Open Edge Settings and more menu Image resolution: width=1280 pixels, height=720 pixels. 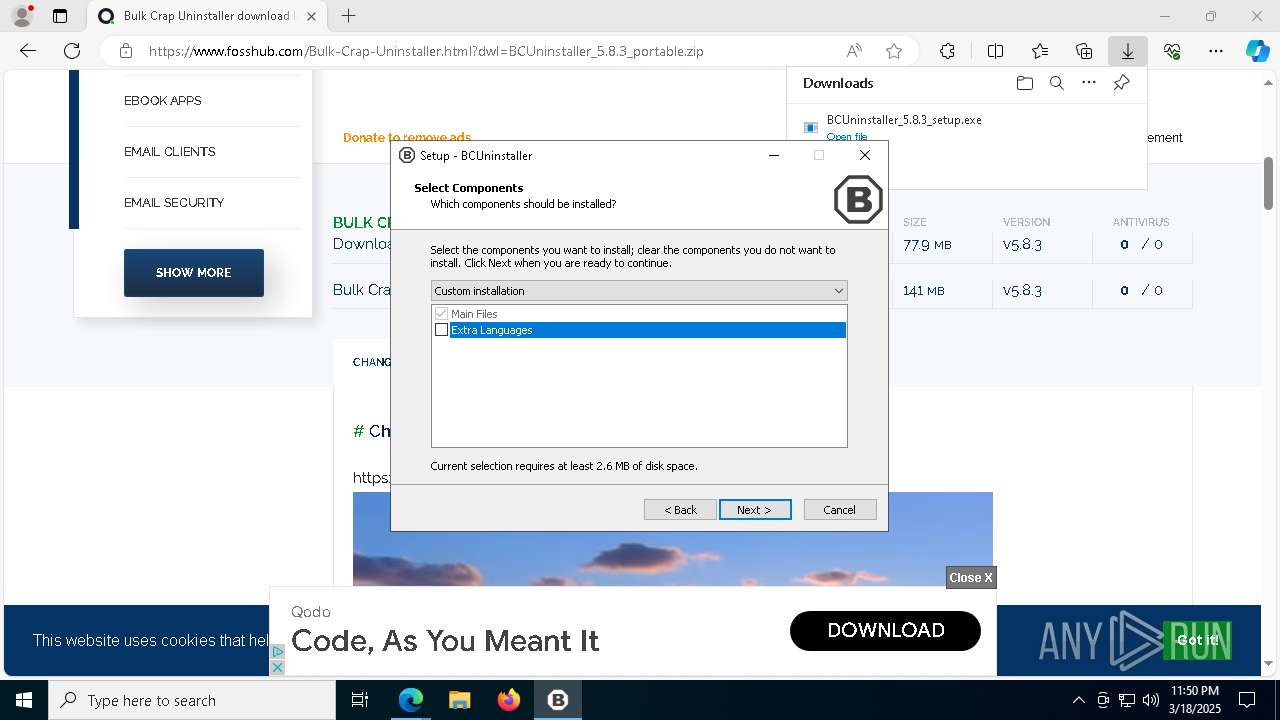click(x=1216, y=51)
